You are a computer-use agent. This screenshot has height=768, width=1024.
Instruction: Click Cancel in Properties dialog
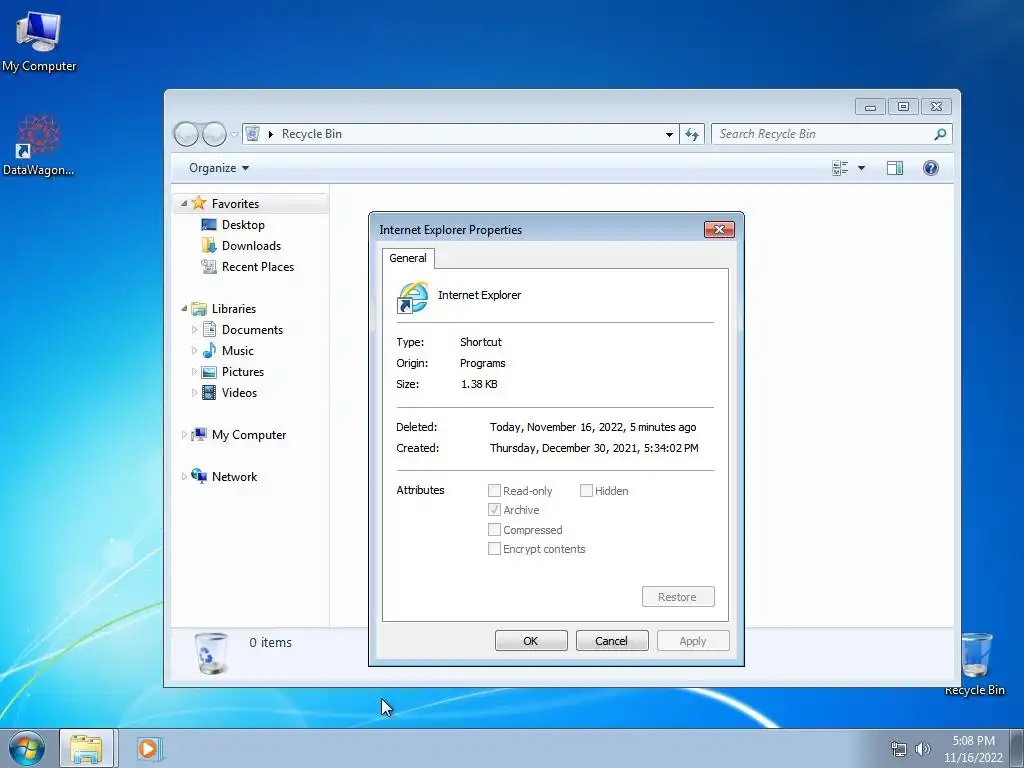tap(612, 641)
